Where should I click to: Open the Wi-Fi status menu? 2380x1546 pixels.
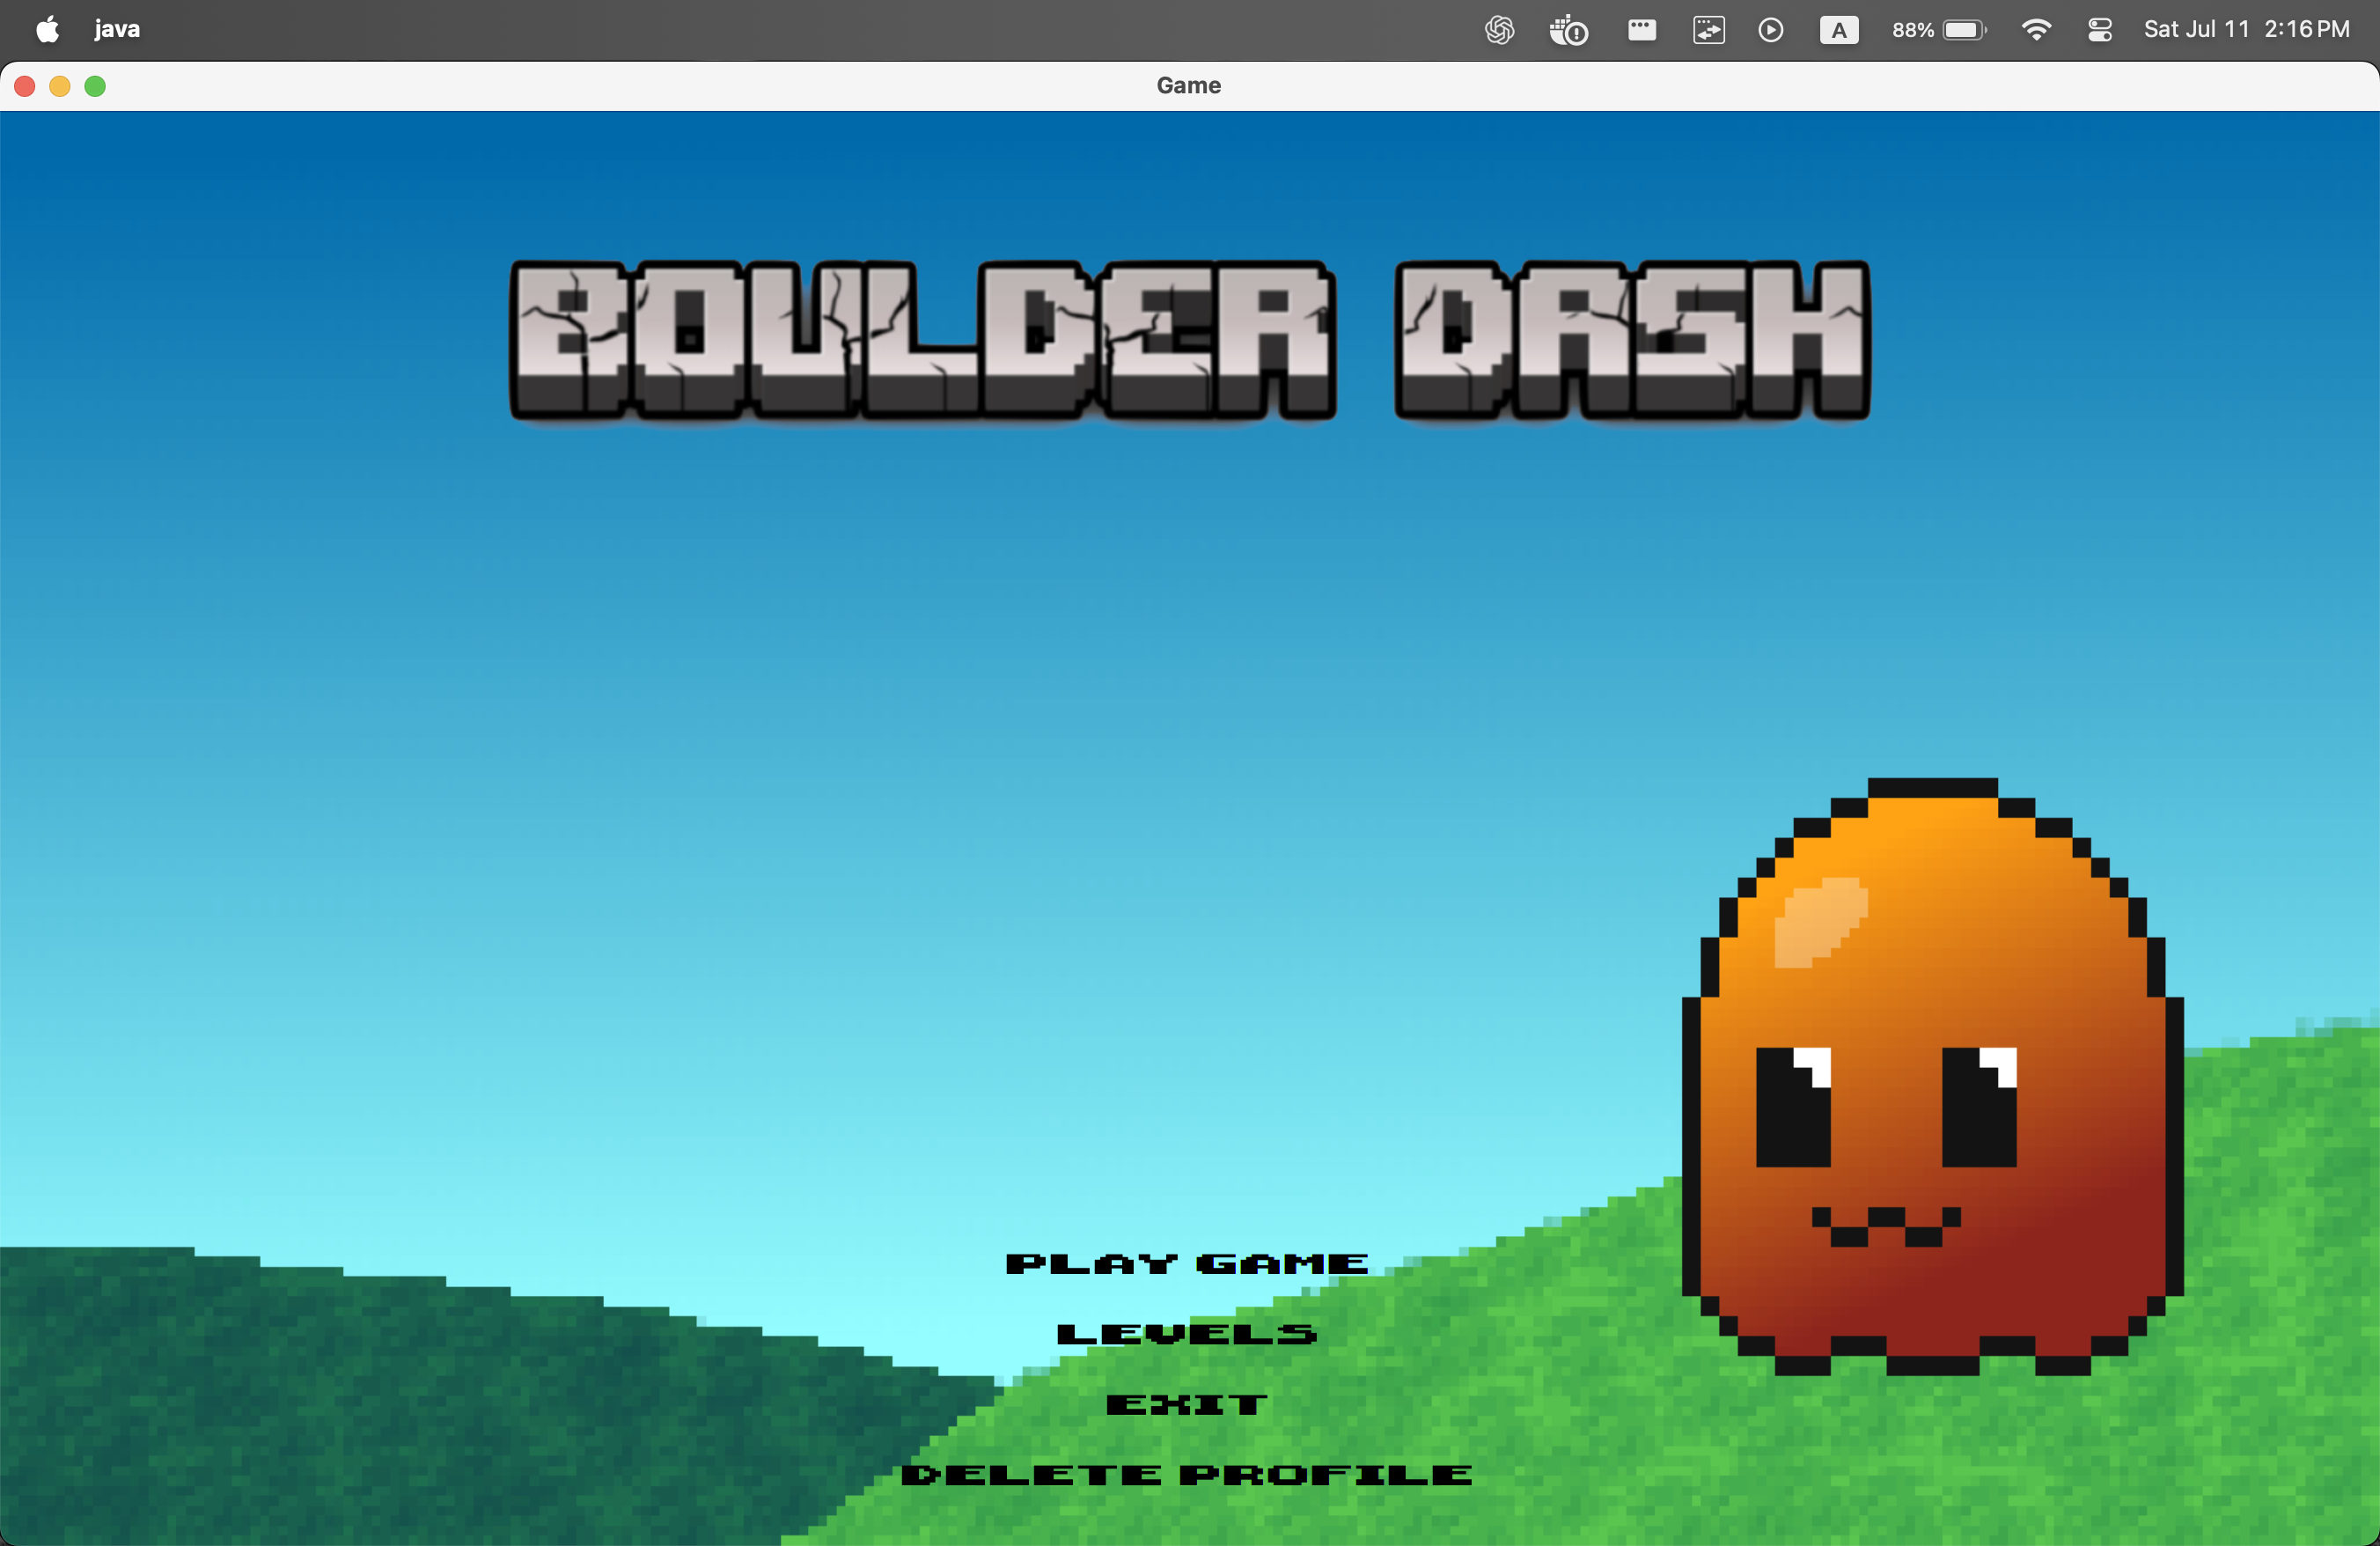(2035, 30)
